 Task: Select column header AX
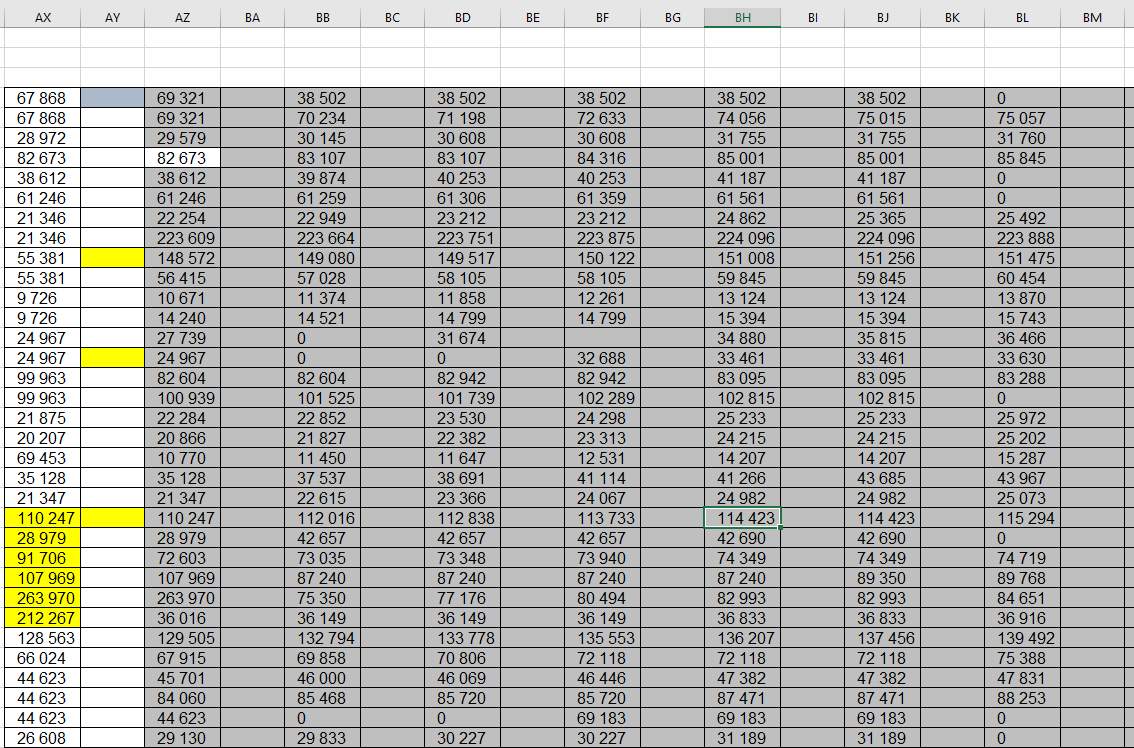(43, 17)
